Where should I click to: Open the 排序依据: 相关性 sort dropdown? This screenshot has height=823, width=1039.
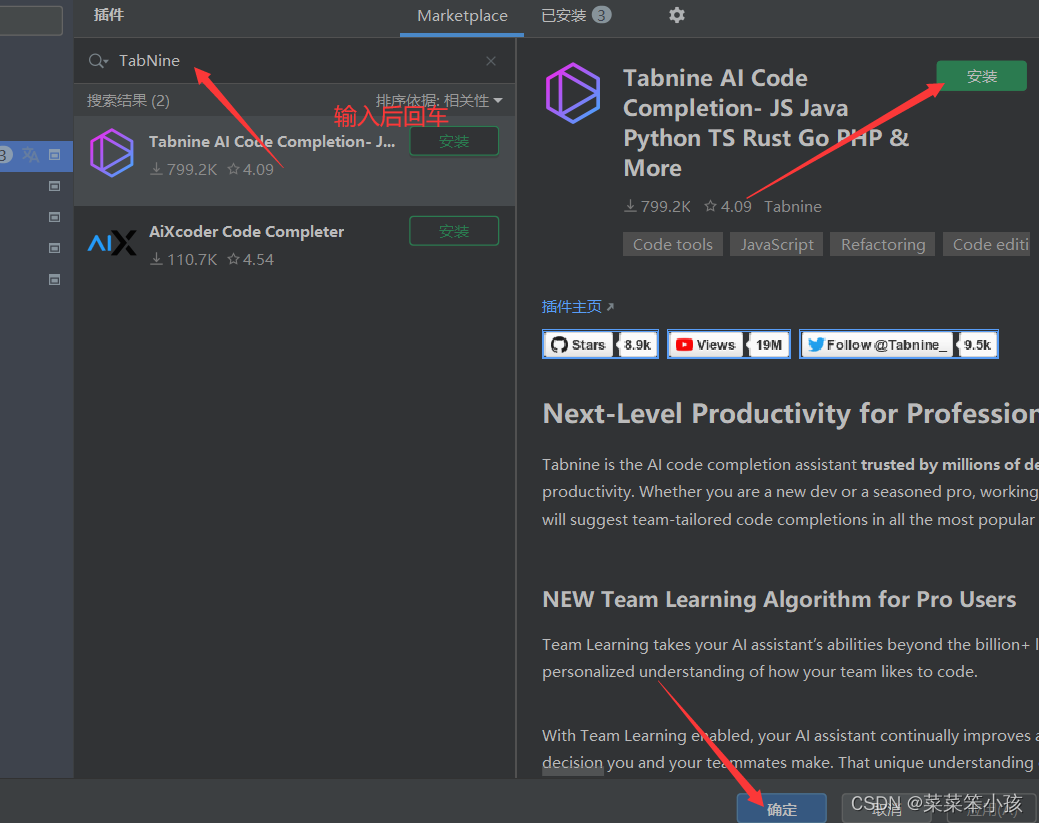(439, 101)
